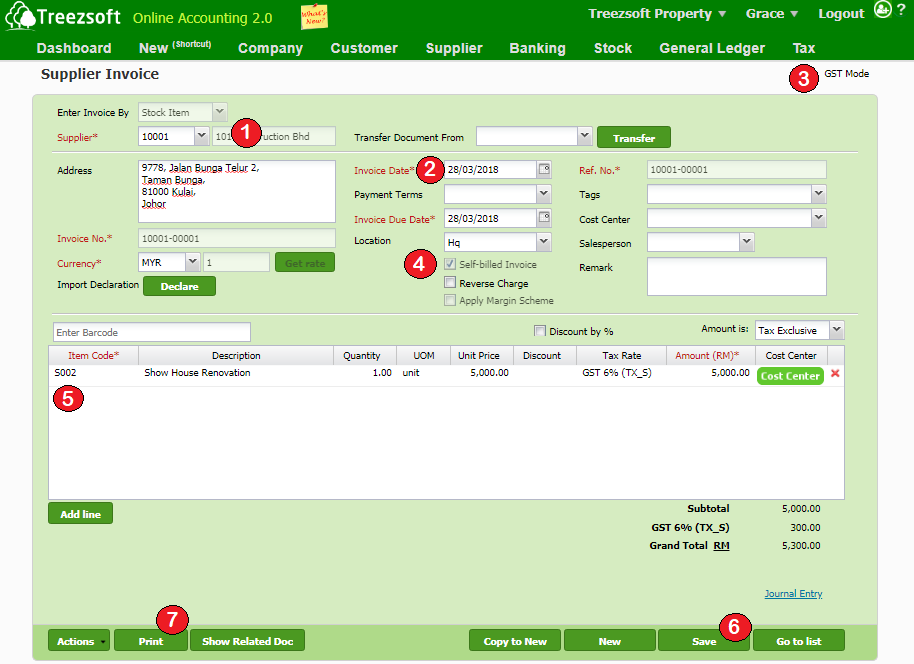914x664 pixels.
Task: Open the Invoice Date calendar picker
Action: point(544,170)
